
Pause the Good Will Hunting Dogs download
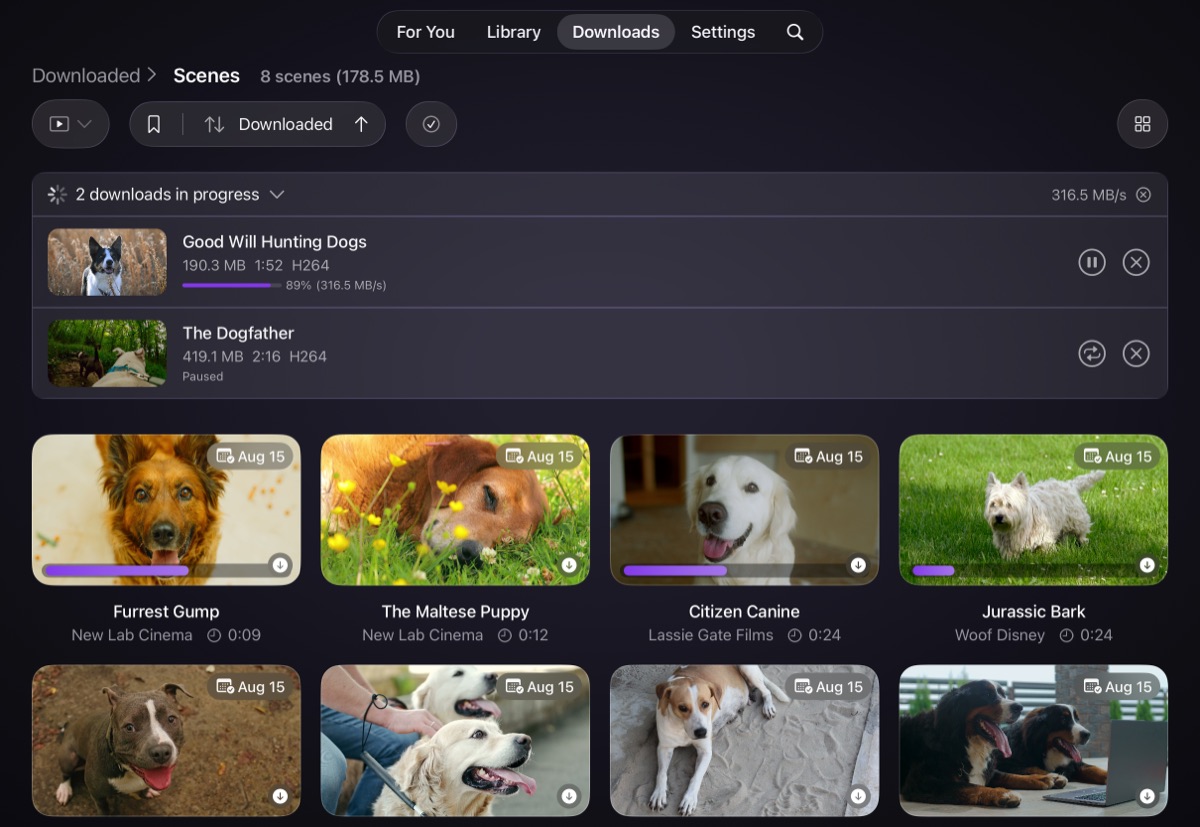click(1092, 262)
